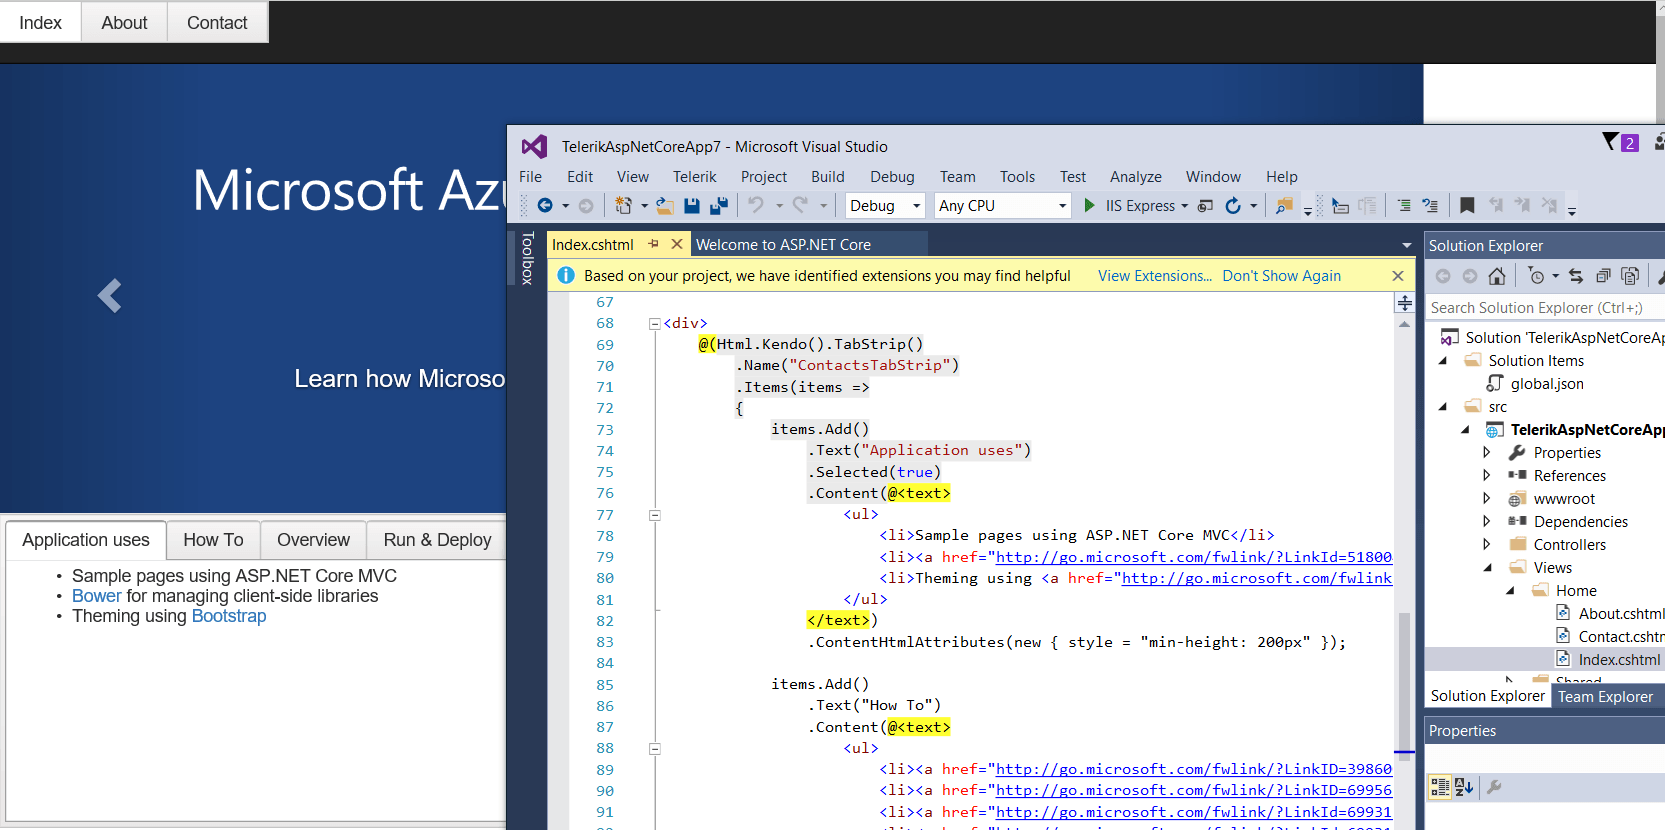
Task: Select the How To tab in the web page
Action: coord(213,540)
